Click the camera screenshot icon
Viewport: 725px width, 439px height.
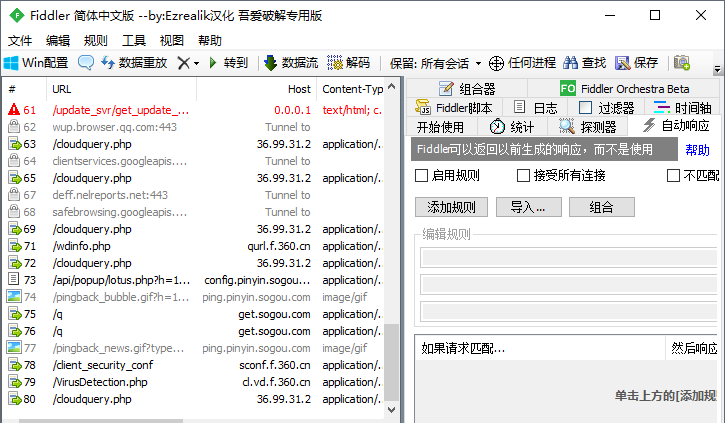tap(682, 62)
